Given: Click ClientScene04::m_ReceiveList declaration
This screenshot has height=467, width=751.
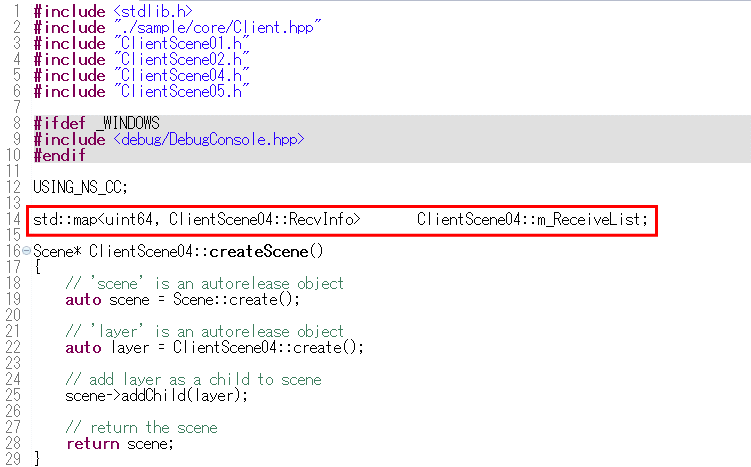Looking at the screenshot, I should coord(532,219).
